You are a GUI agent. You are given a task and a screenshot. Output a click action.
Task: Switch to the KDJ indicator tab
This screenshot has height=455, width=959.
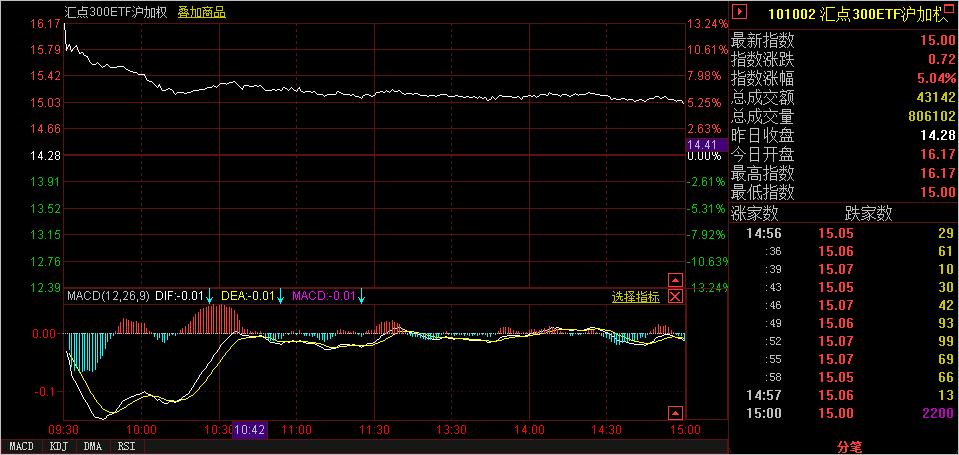point(59,446)
